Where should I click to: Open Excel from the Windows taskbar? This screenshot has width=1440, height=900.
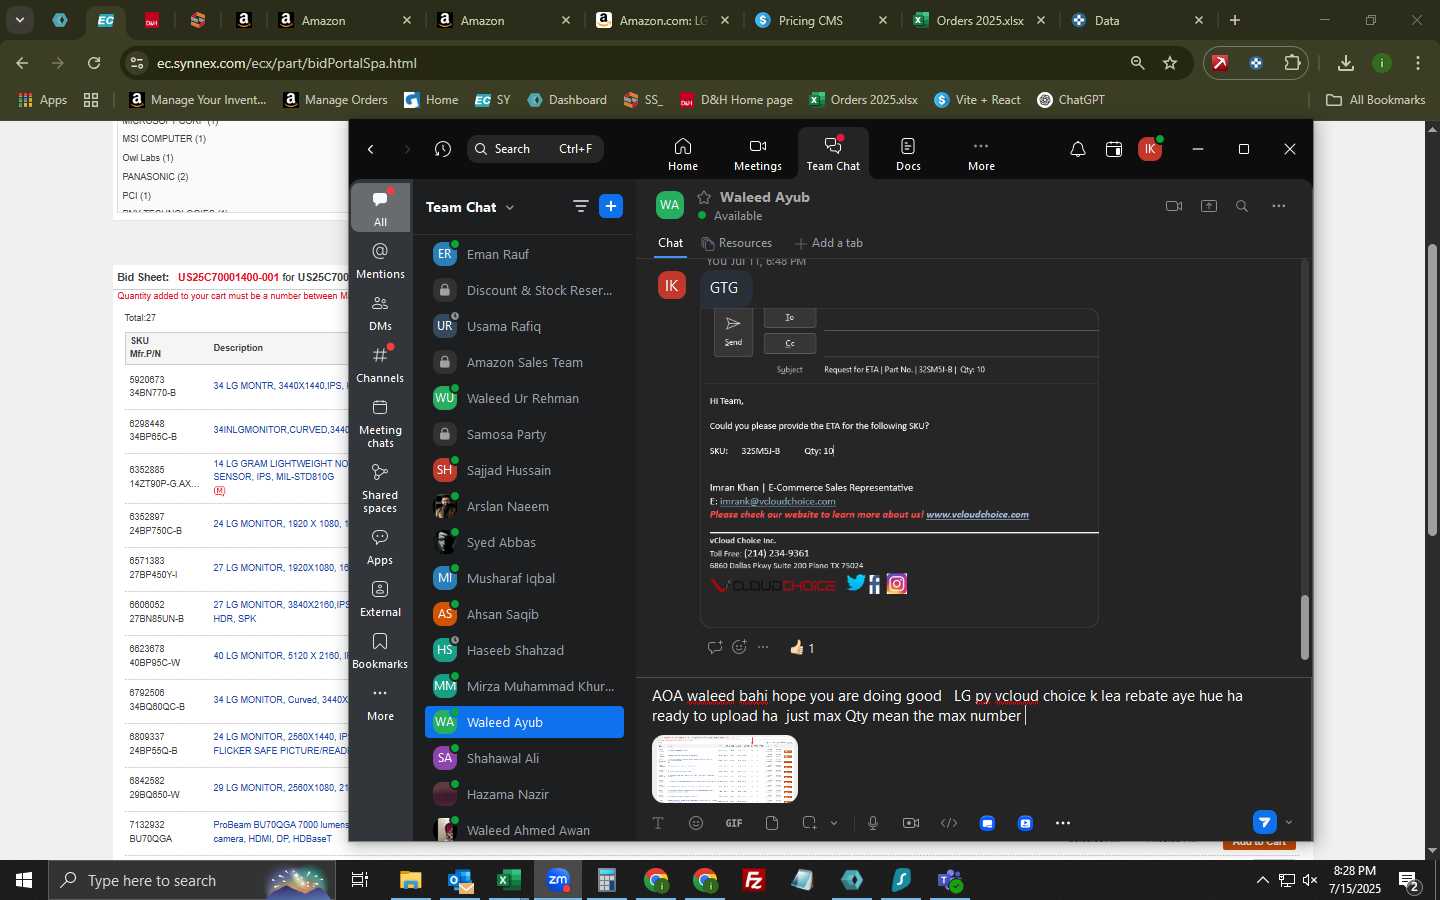pyautogui.click(x=509, y=880)
